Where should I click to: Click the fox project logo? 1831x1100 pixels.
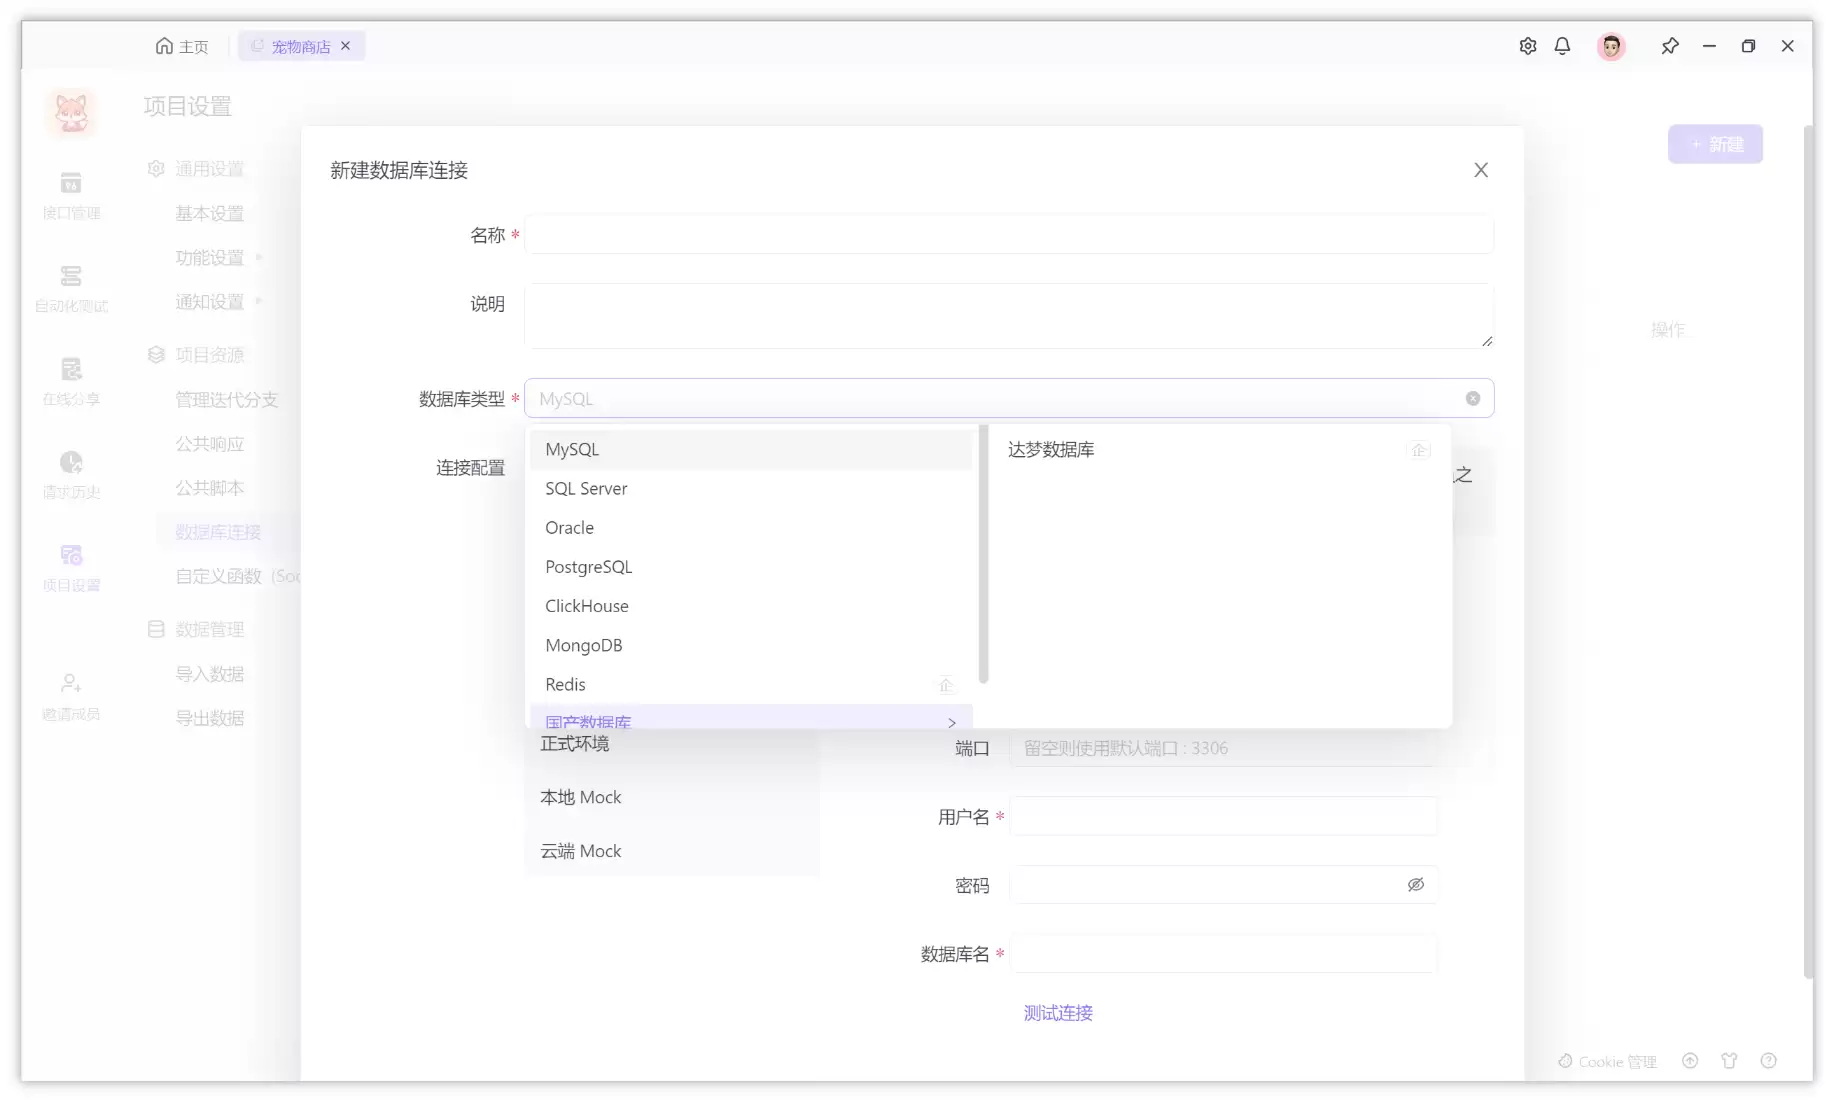click(x=71, y=112)
